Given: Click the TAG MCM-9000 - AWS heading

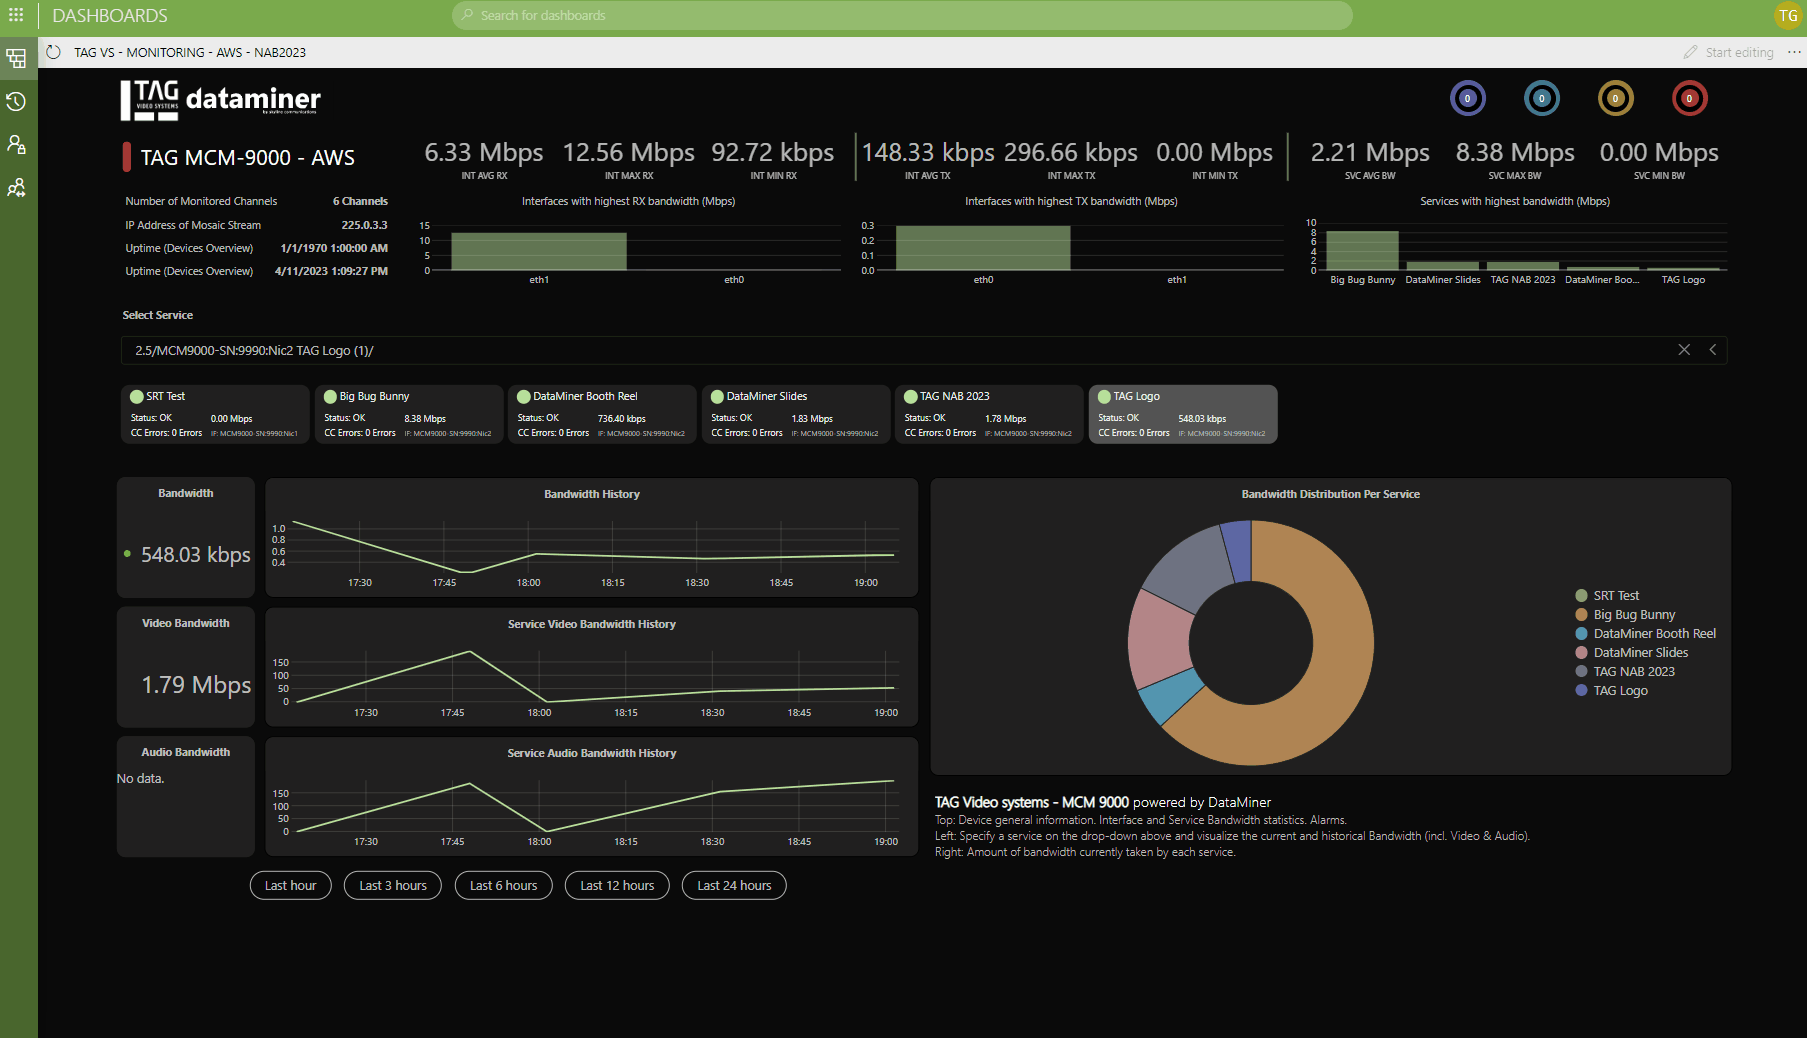Looking at the screenshot, I should tap(247, 157).
